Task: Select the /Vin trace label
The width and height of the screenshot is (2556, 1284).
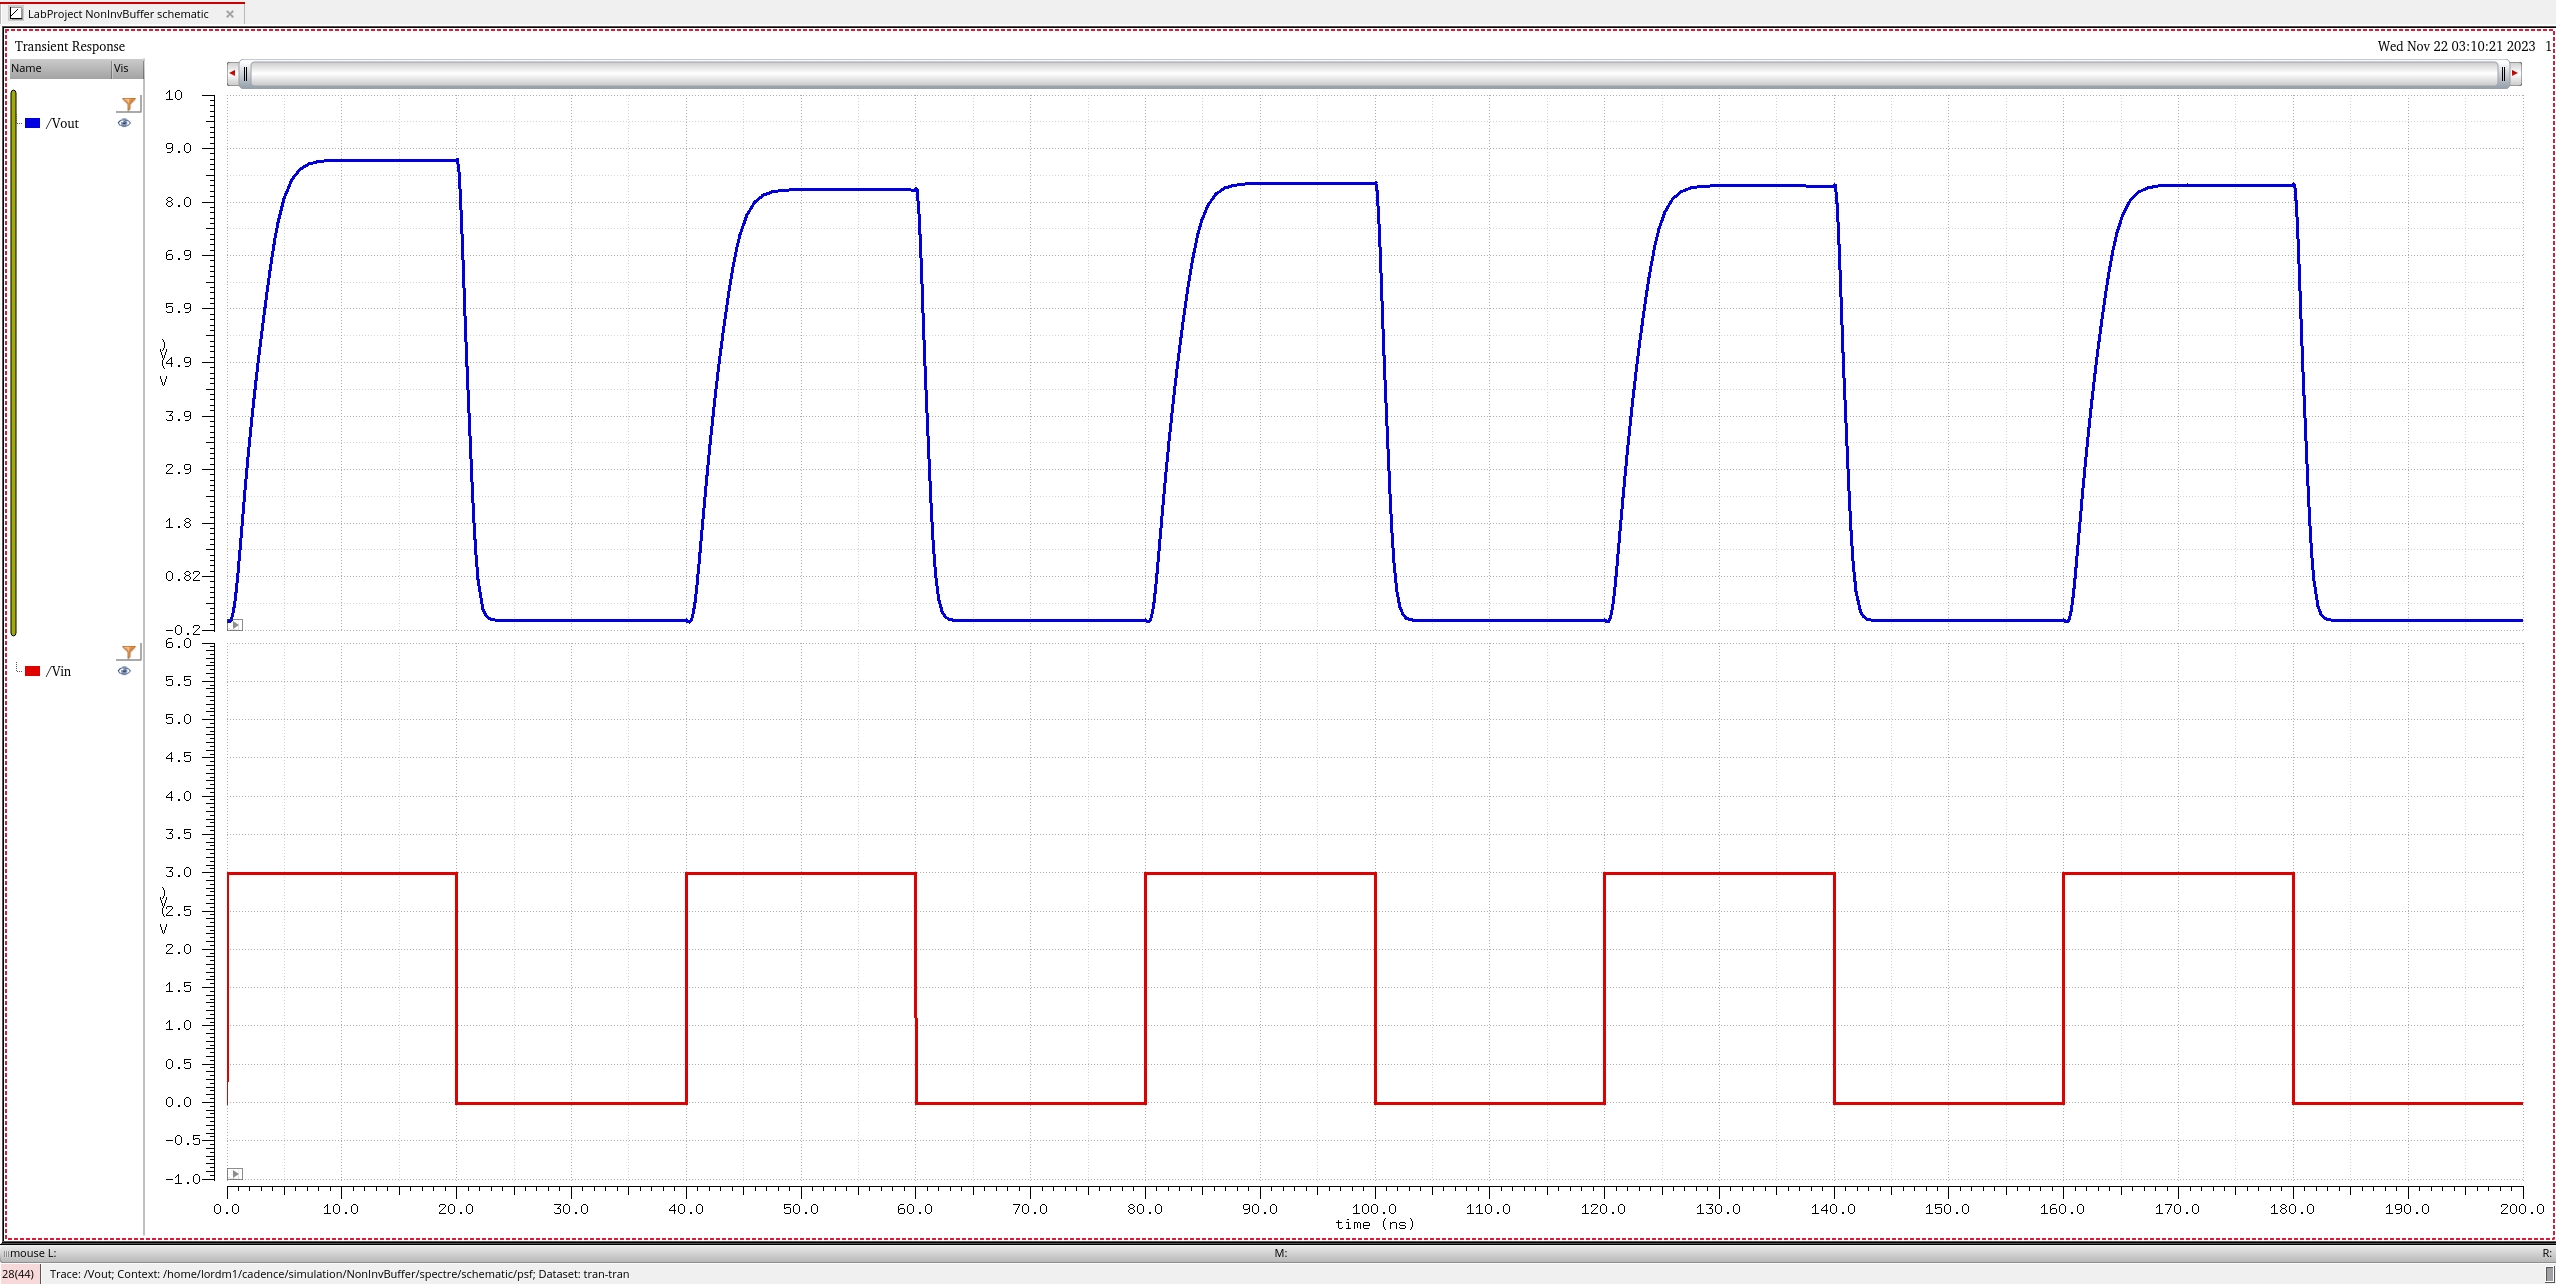Action: (x=59, y=671)
